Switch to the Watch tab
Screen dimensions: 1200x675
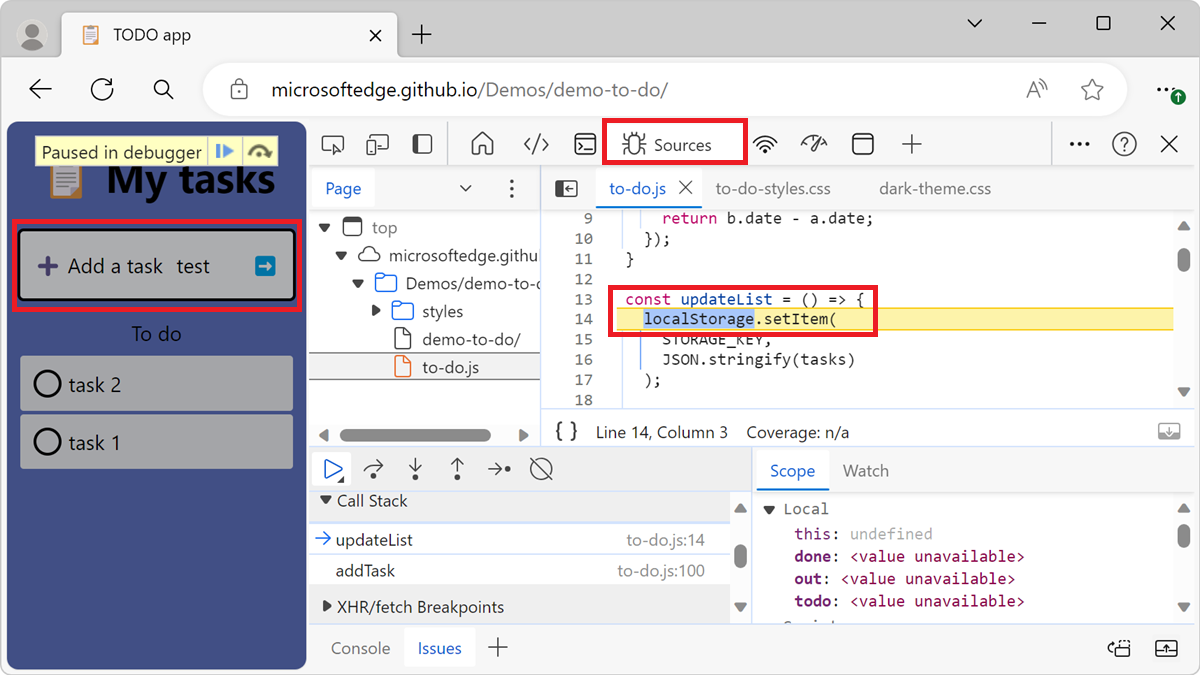point(866,470)
